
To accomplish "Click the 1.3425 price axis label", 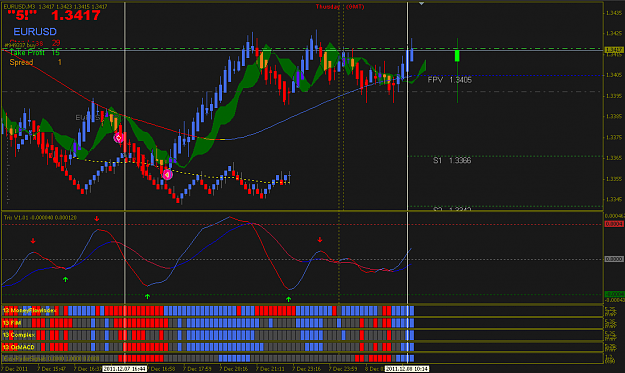I will coord(614,33).
